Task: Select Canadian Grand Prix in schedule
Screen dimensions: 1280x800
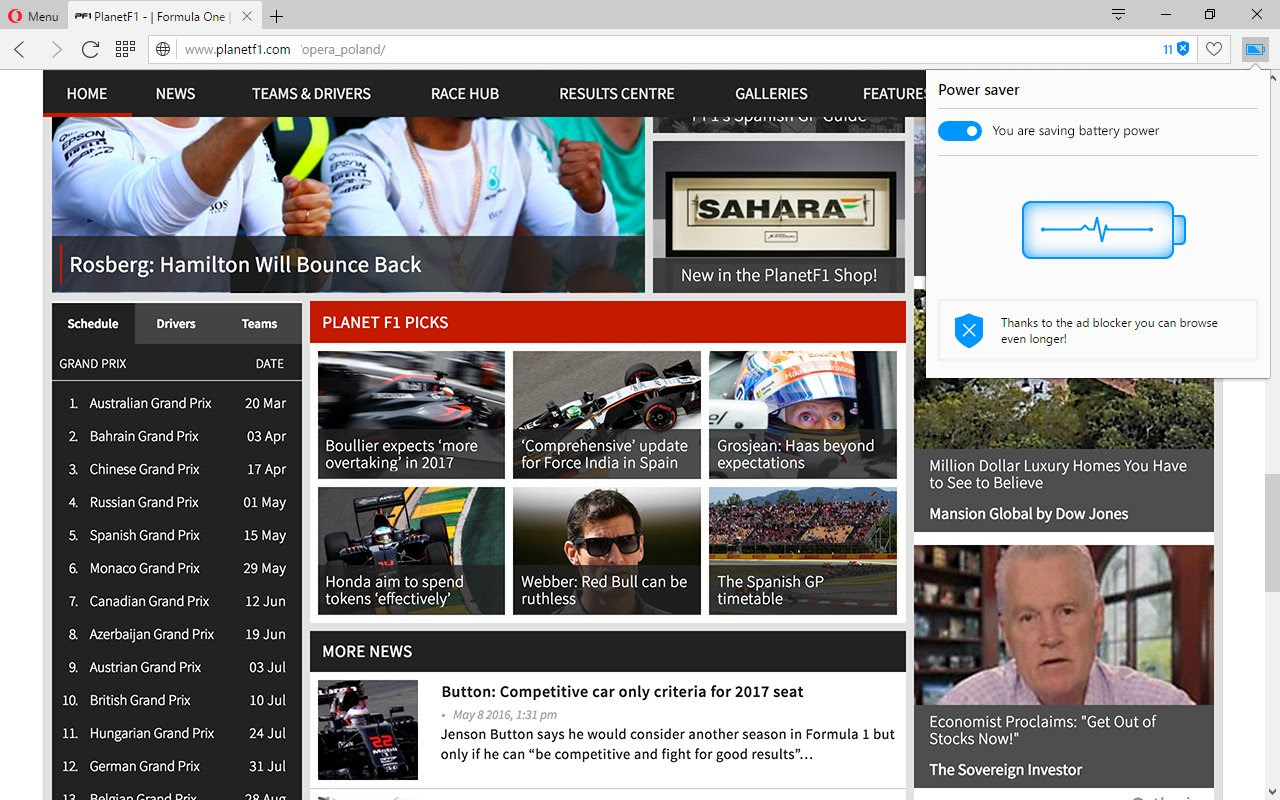Action: (x=177, y=601)
